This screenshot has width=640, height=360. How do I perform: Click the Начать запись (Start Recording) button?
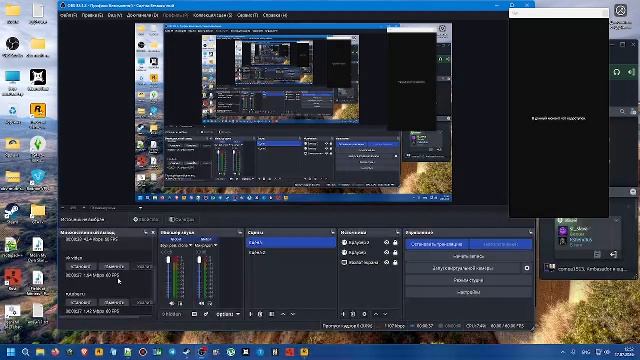coord(469,256)
